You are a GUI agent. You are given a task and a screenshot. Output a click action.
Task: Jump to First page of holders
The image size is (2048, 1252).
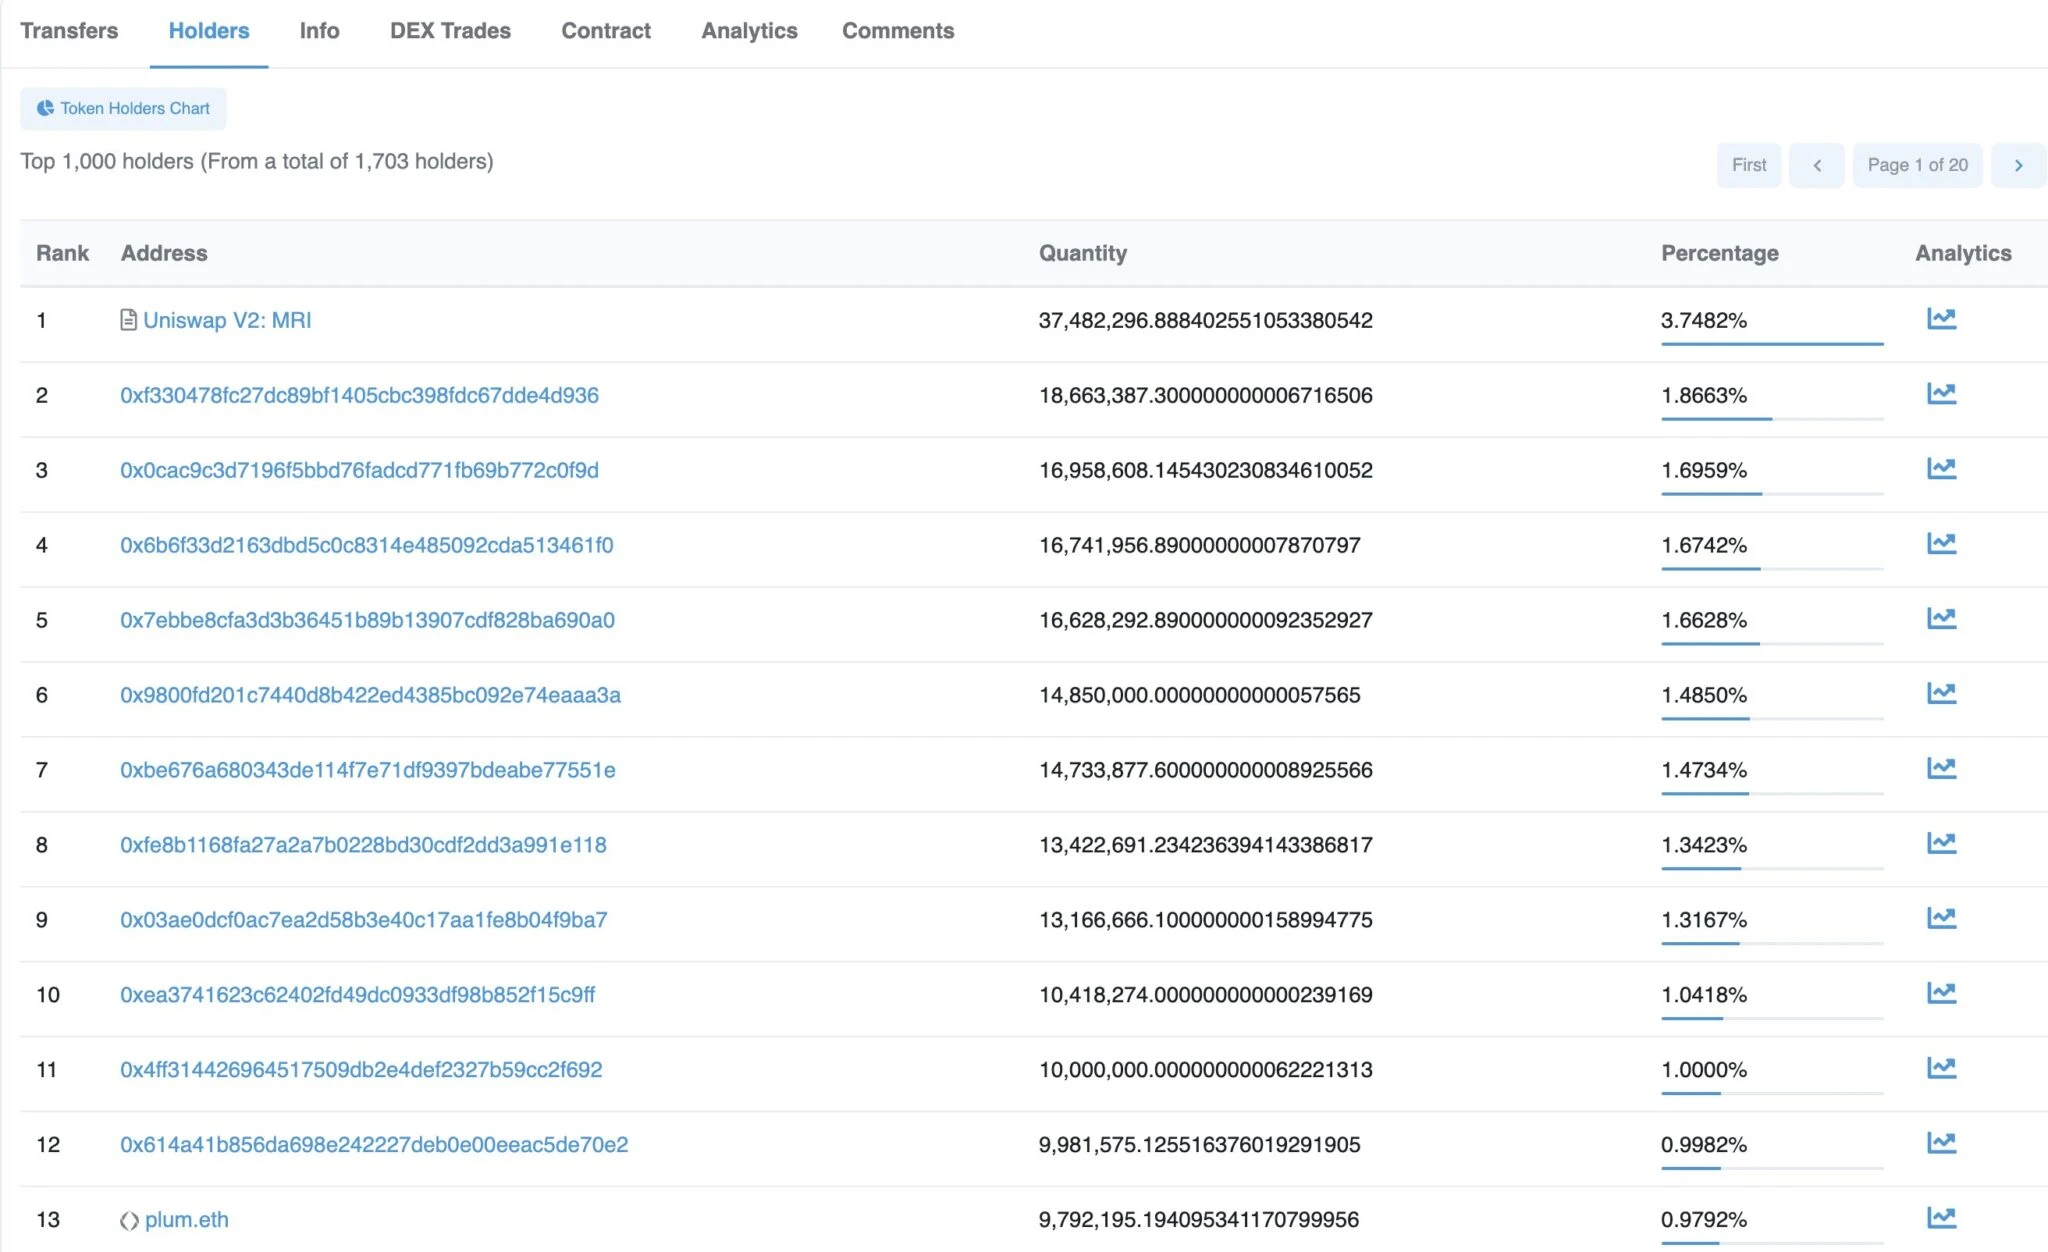click(x=1749, y=165)
